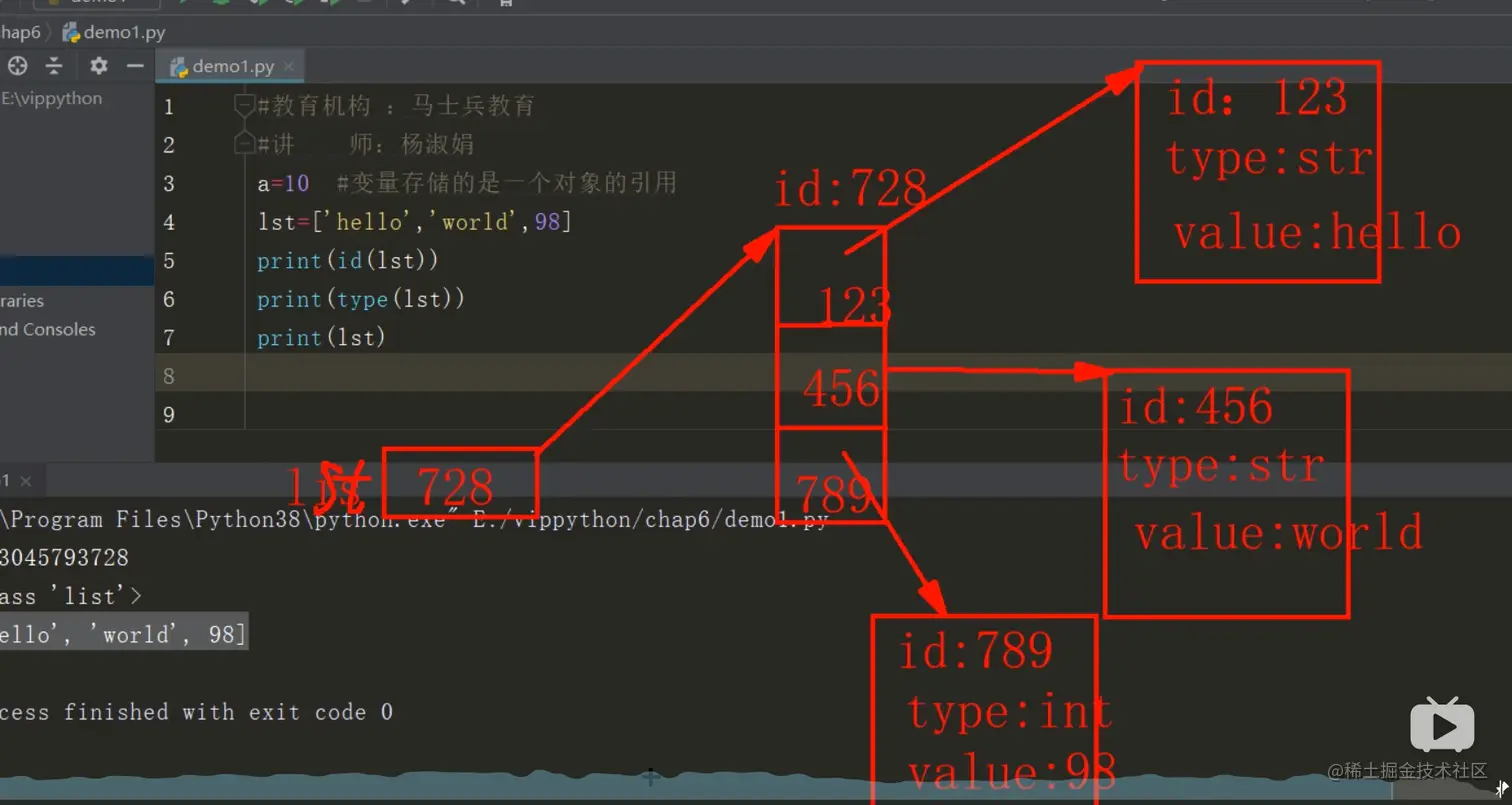Screen dimensions: 1512x805
Task: Select the E:\vippython project root
Action: tap(52, 99)
